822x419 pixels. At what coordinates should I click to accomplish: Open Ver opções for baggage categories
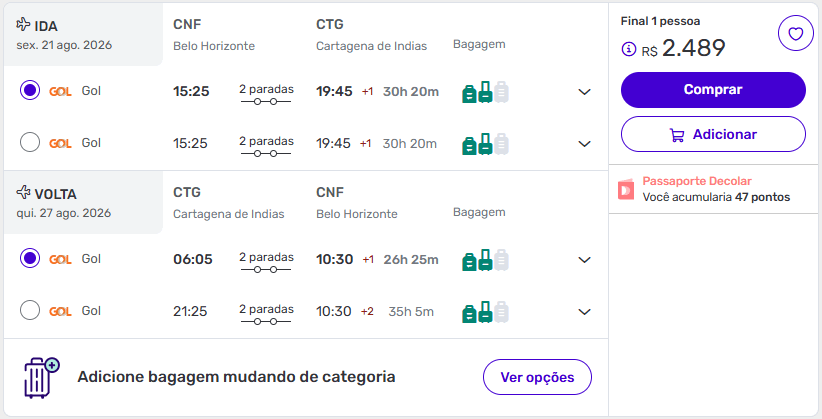click(537, 377)
